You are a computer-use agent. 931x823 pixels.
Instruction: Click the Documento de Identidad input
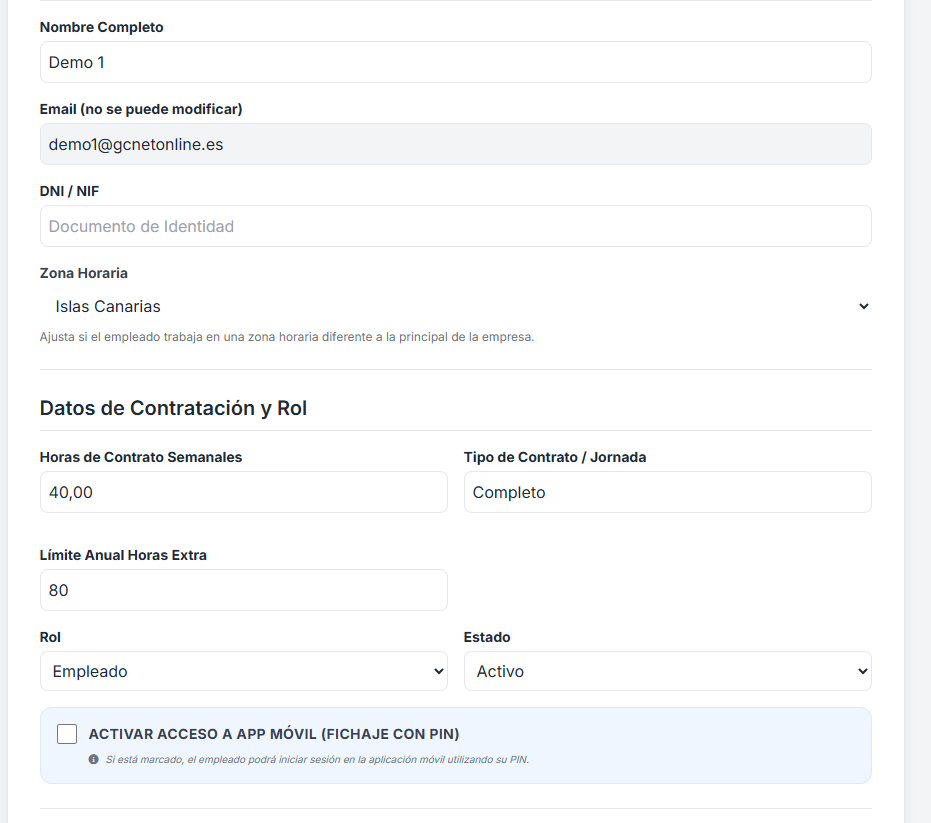pos(455,226)
